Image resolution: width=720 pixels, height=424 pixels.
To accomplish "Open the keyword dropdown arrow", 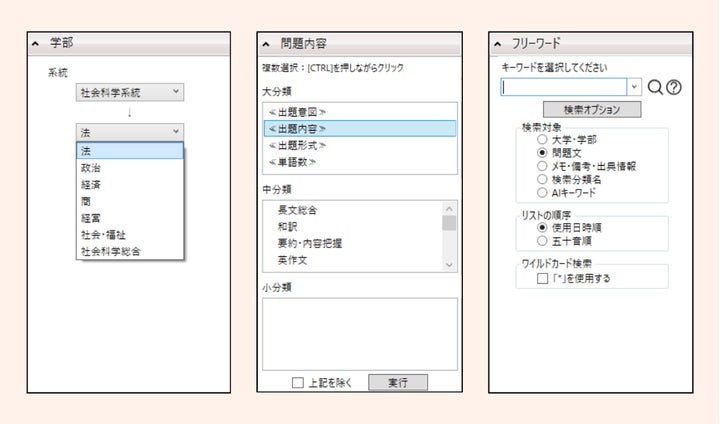I will pyautogui.click(x=634, y=87).
